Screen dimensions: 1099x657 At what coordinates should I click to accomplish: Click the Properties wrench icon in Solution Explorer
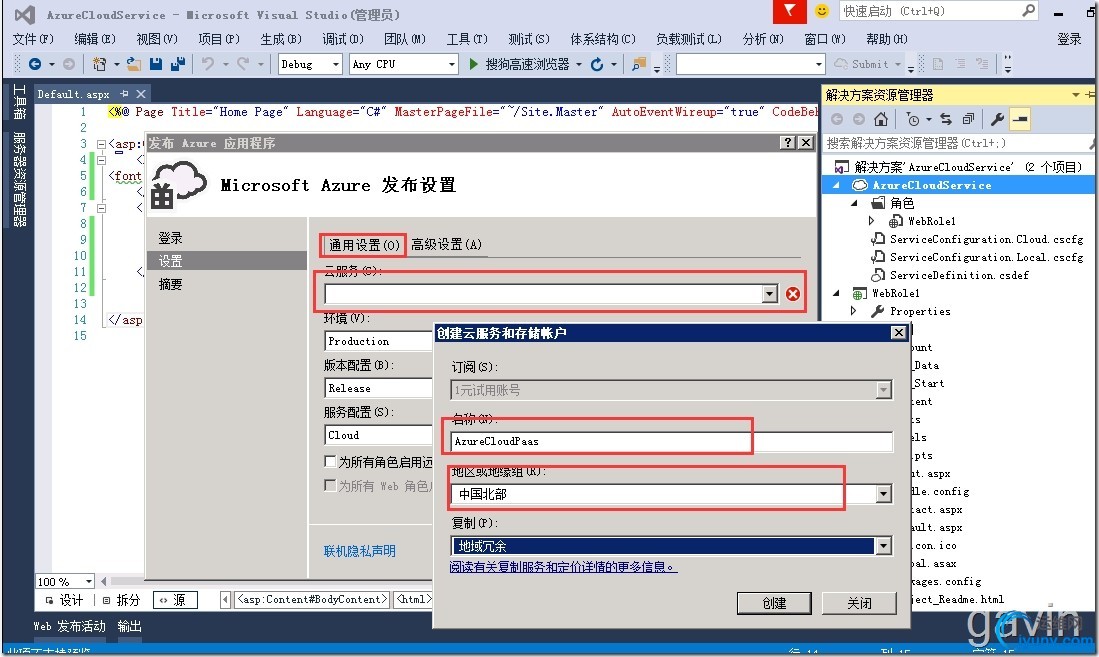click(x=997, y=119)
